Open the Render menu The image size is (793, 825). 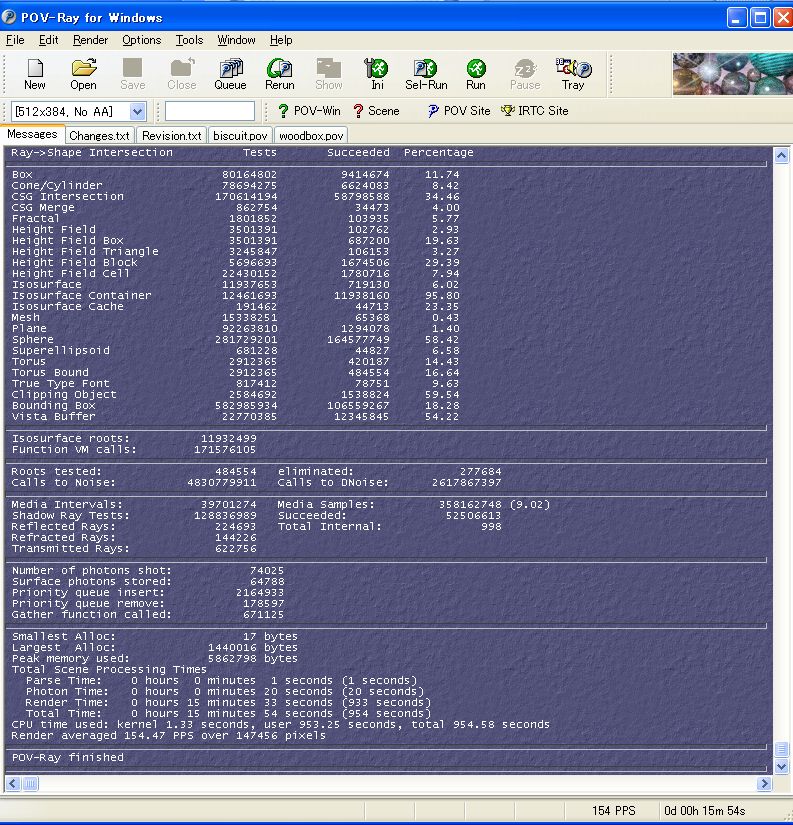click(x=91, y=40)
